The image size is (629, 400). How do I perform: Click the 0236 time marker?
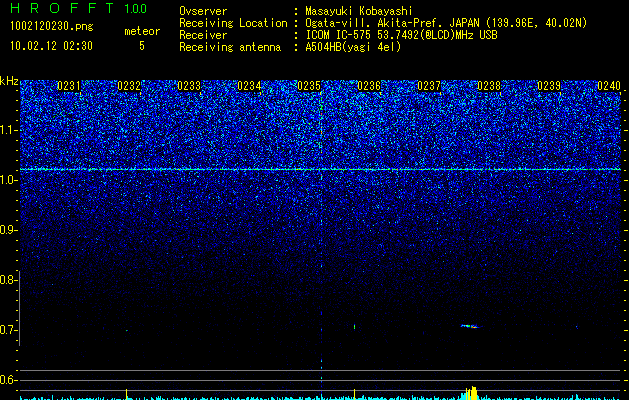point(369,86)
